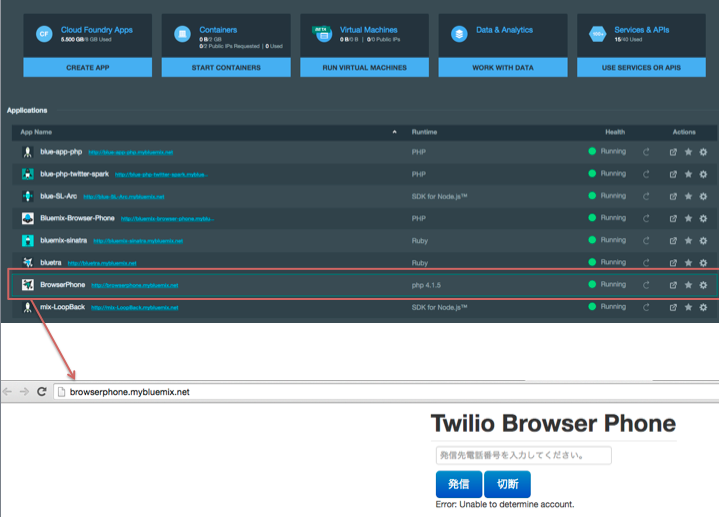This screenshot has width=719, height=517.
Task: Open blue-SL-Arc external link icon
Action: click(x=673, y=196)
